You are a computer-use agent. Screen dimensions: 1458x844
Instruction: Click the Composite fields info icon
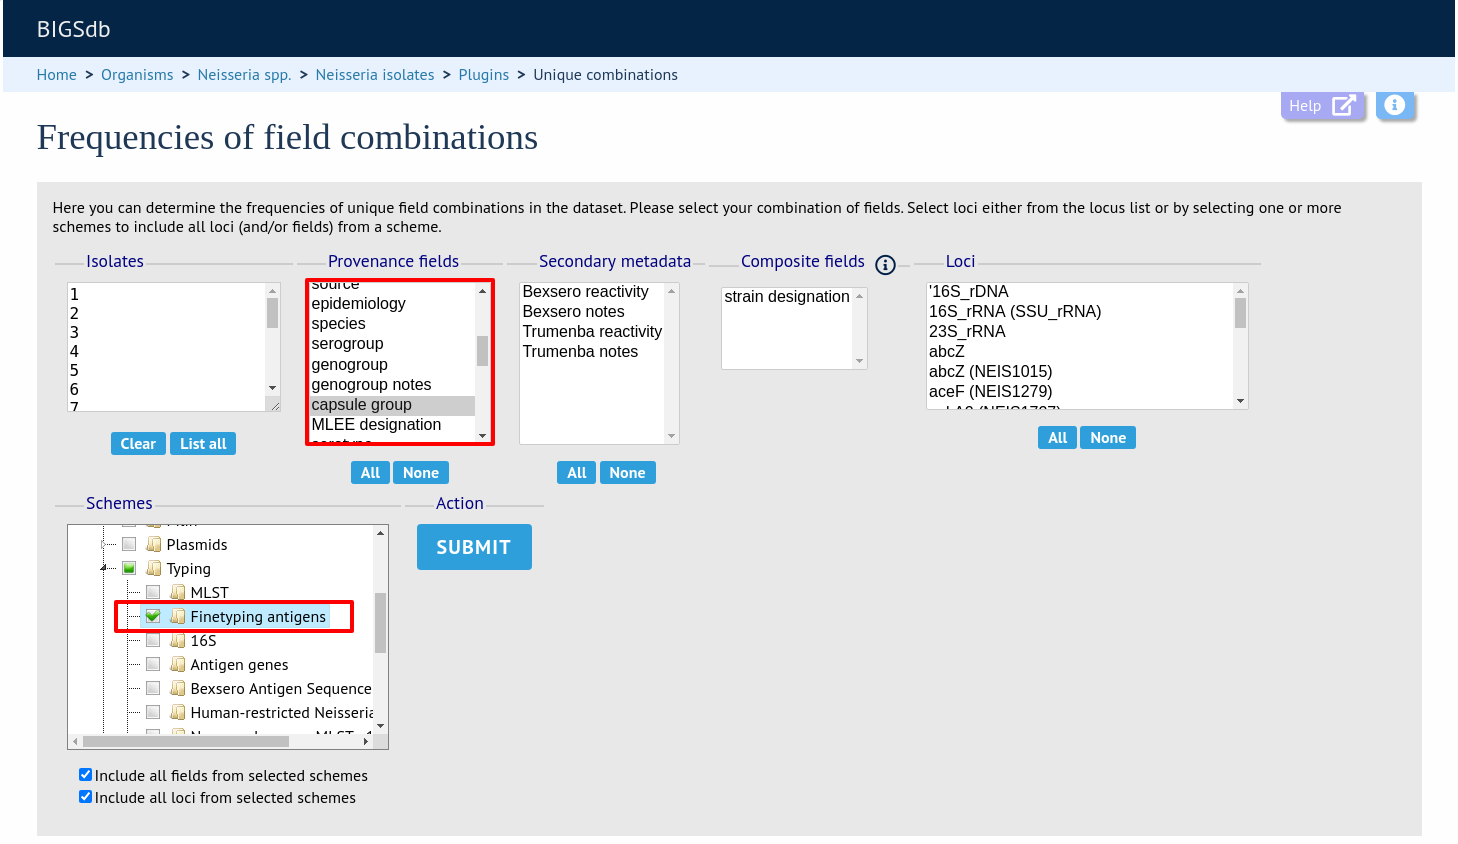(x=885, y=265)
